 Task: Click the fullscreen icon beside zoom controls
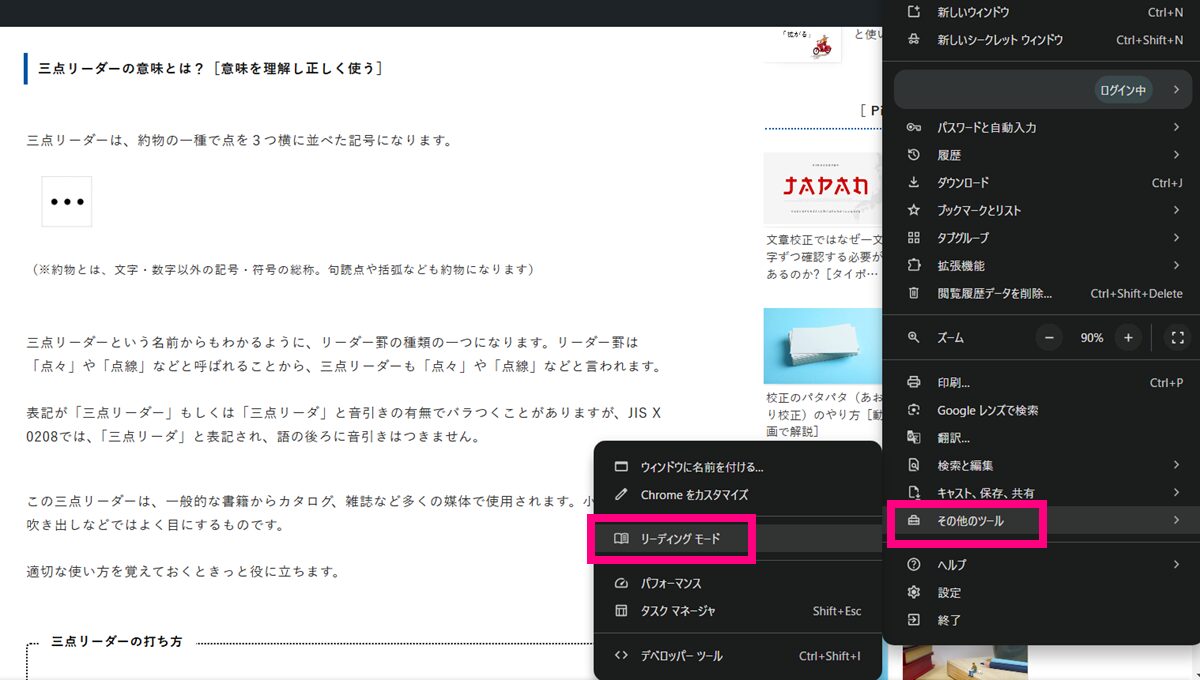(x=1177, y=338)
